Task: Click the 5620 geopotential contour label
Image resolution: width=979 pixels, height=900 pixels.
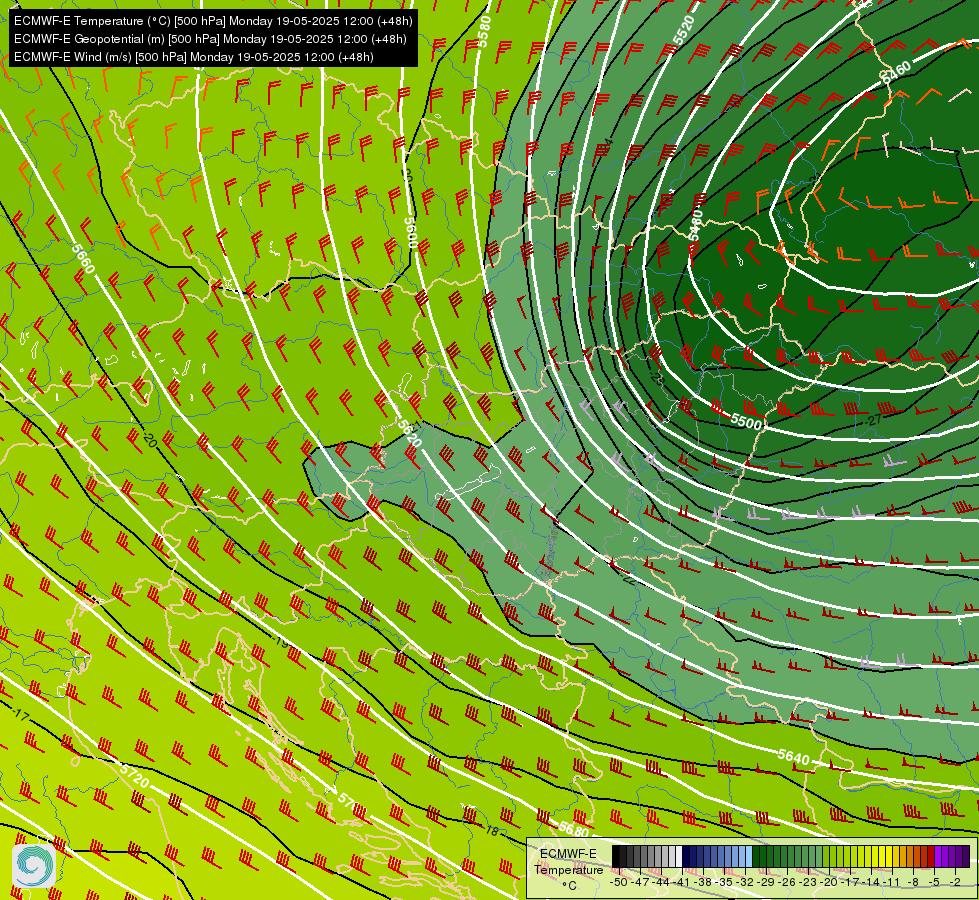Action: click(x=410, y=432)
